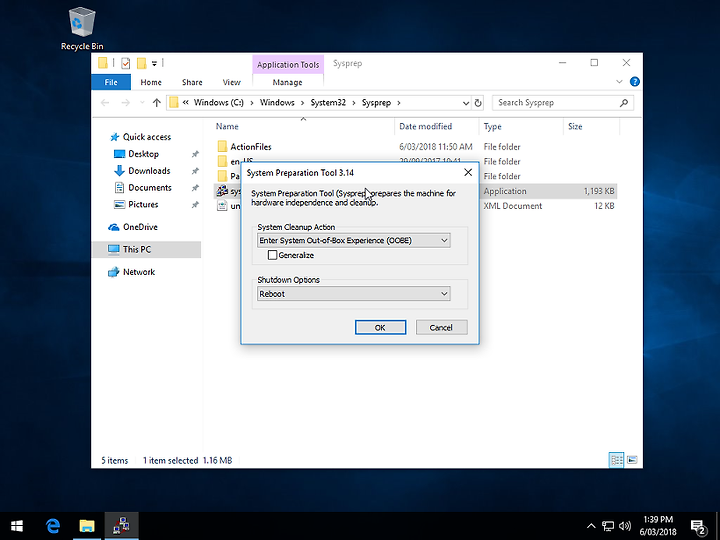This screenshot has height=540, width=720.
Task: Open the taskbar clock showing 1:39 PM
Action: (x=658, y=526)
